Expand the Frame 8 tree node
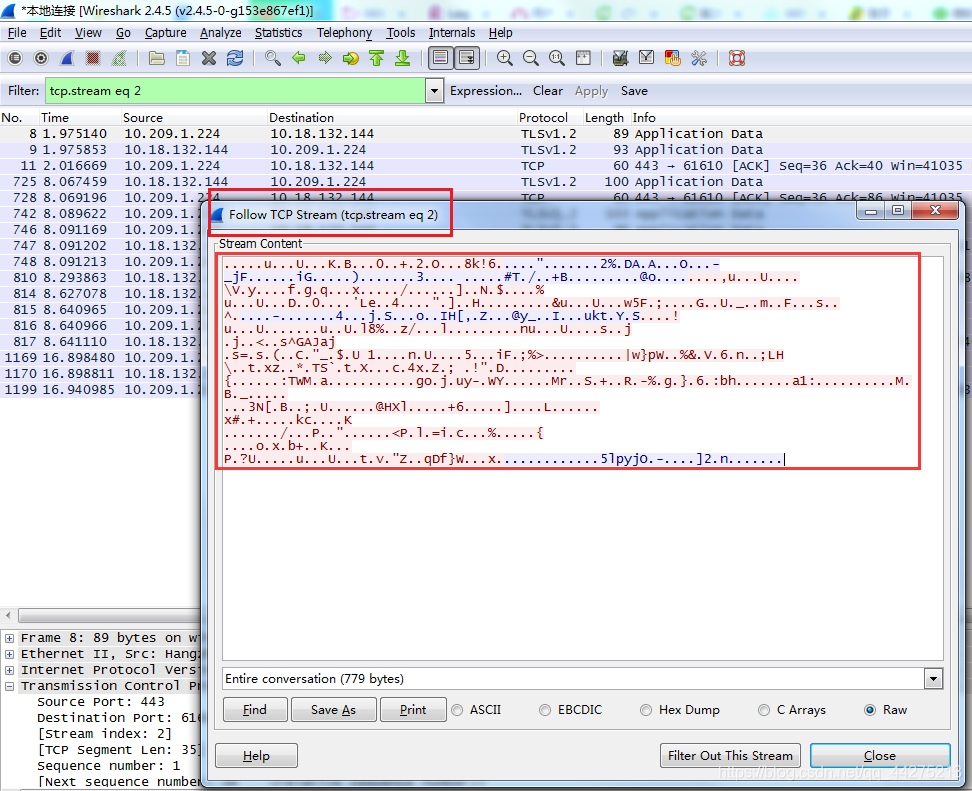The width and height of the screenshot is (972, 791). point(9,638)
